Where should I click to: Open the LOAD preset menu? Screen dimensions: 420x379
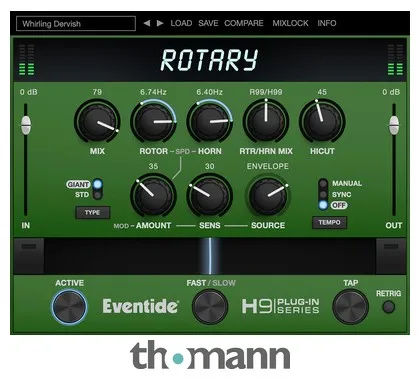coord(181,23)
